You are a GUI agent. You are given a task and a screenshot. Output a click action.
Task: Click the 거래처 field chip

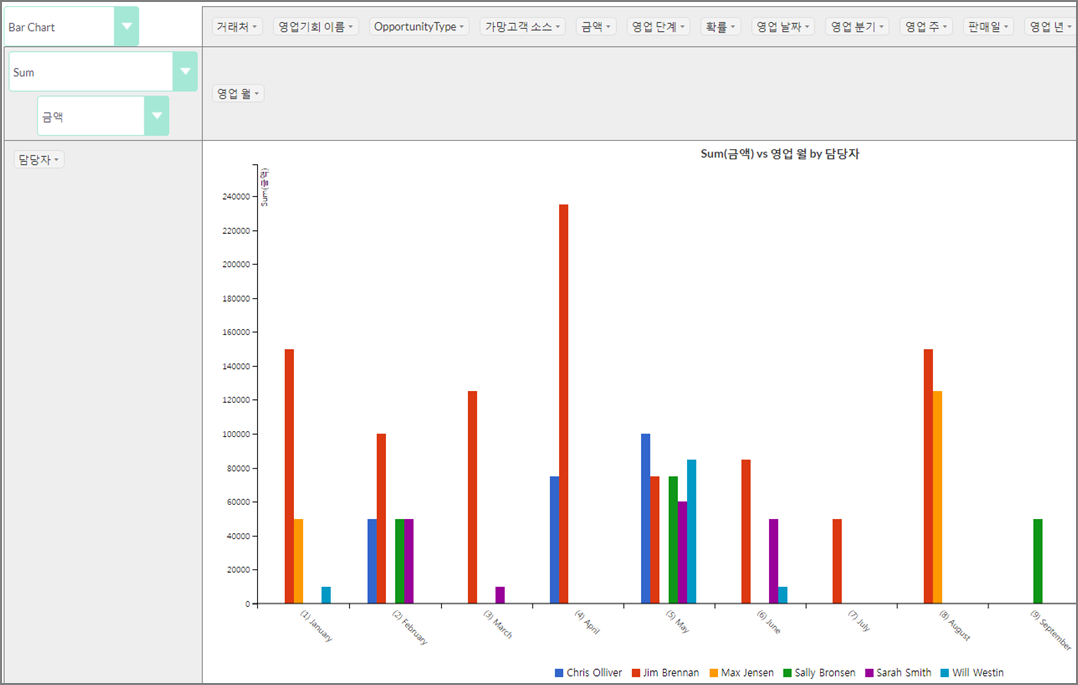click(237, 27)
